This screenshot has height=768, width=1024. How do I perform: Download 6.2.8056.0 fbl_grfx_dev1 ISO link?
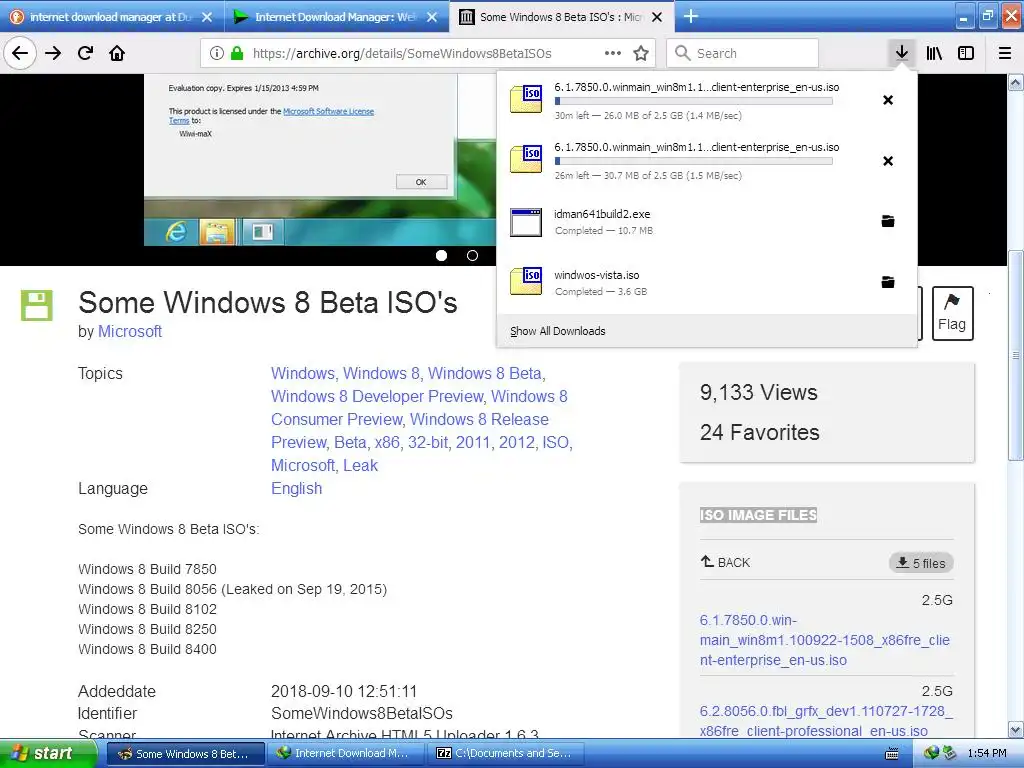click(826, 721)
